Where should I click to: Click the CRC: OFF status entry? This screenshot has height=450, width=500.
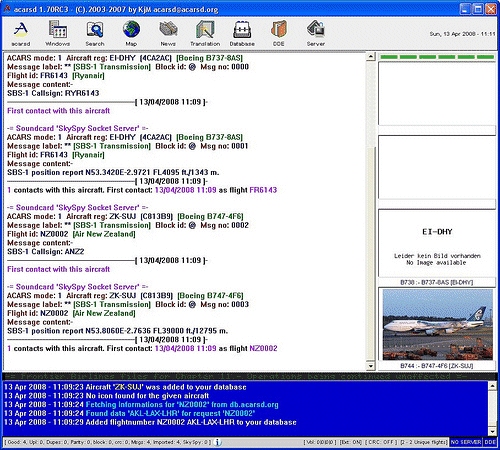(x=381, y=442)
